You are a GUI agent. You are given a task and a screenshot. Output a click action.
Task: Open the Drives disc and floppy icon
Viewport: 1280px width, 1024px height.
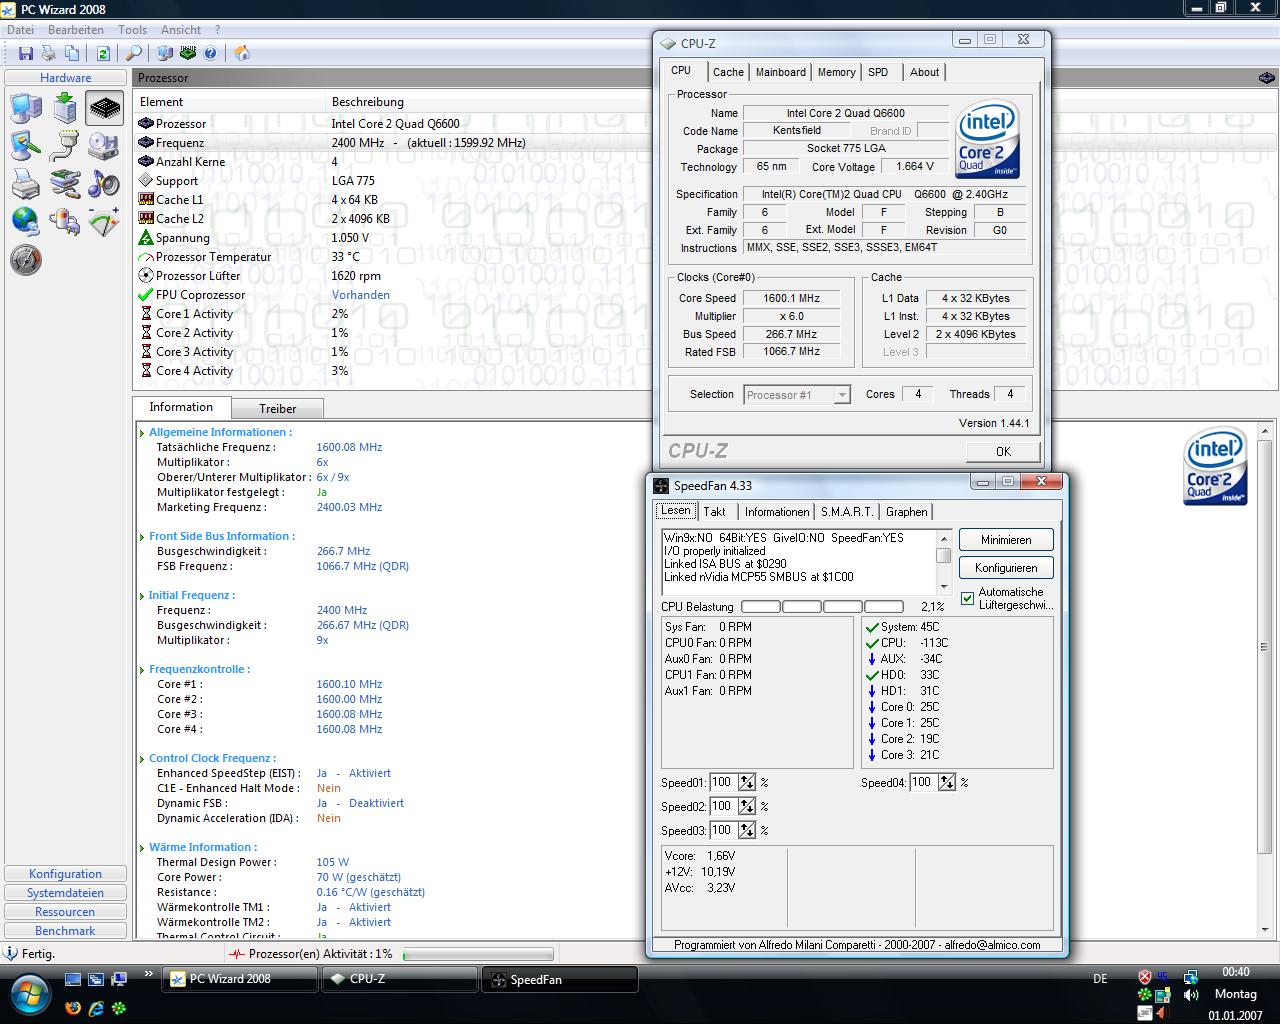104,146
